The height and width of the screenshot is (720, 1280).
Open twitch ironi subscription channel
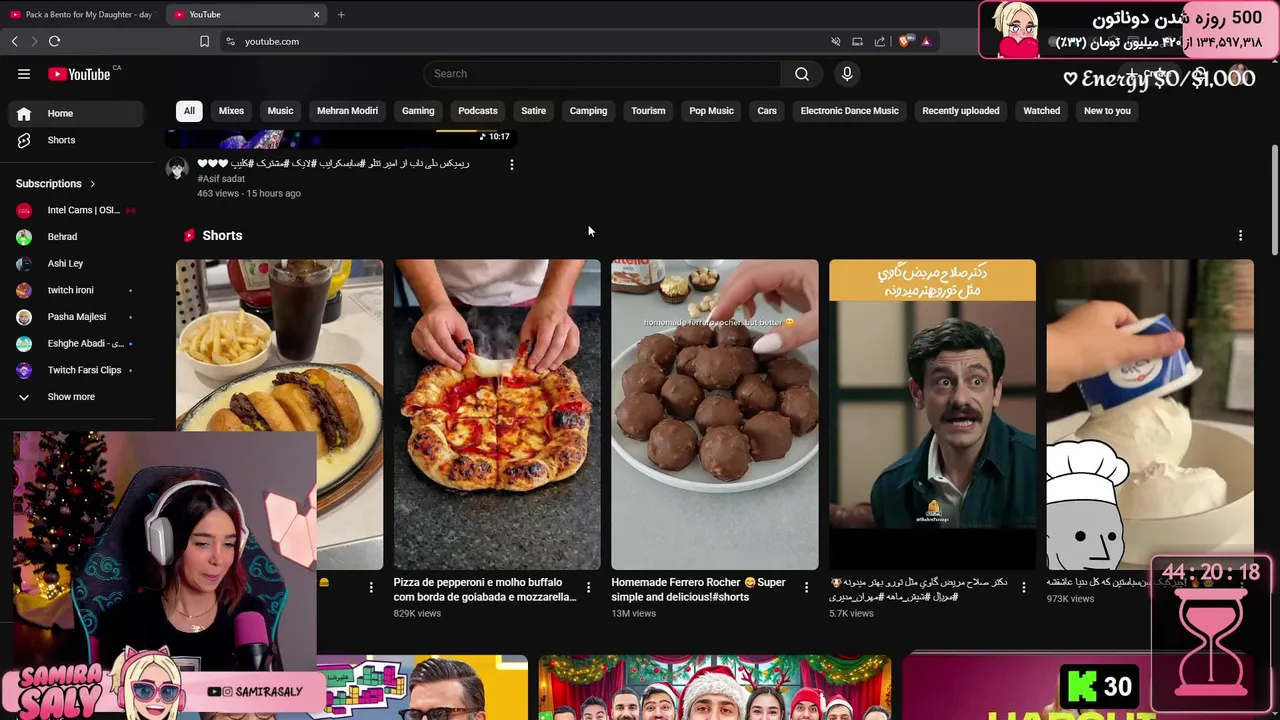pos(76,290)
